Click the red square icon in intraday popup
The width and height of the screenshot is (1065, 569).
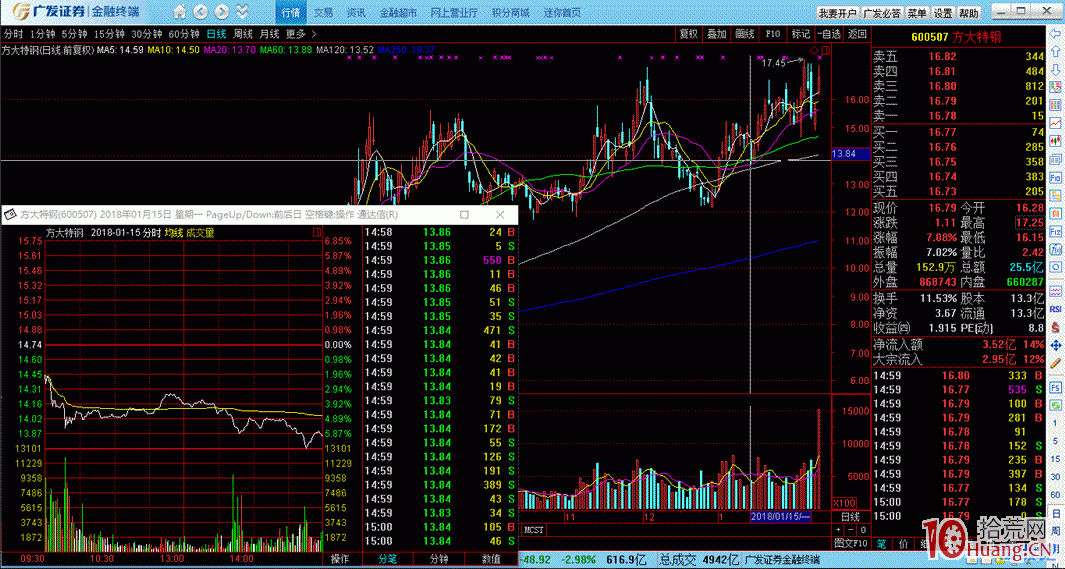(317, 233)
